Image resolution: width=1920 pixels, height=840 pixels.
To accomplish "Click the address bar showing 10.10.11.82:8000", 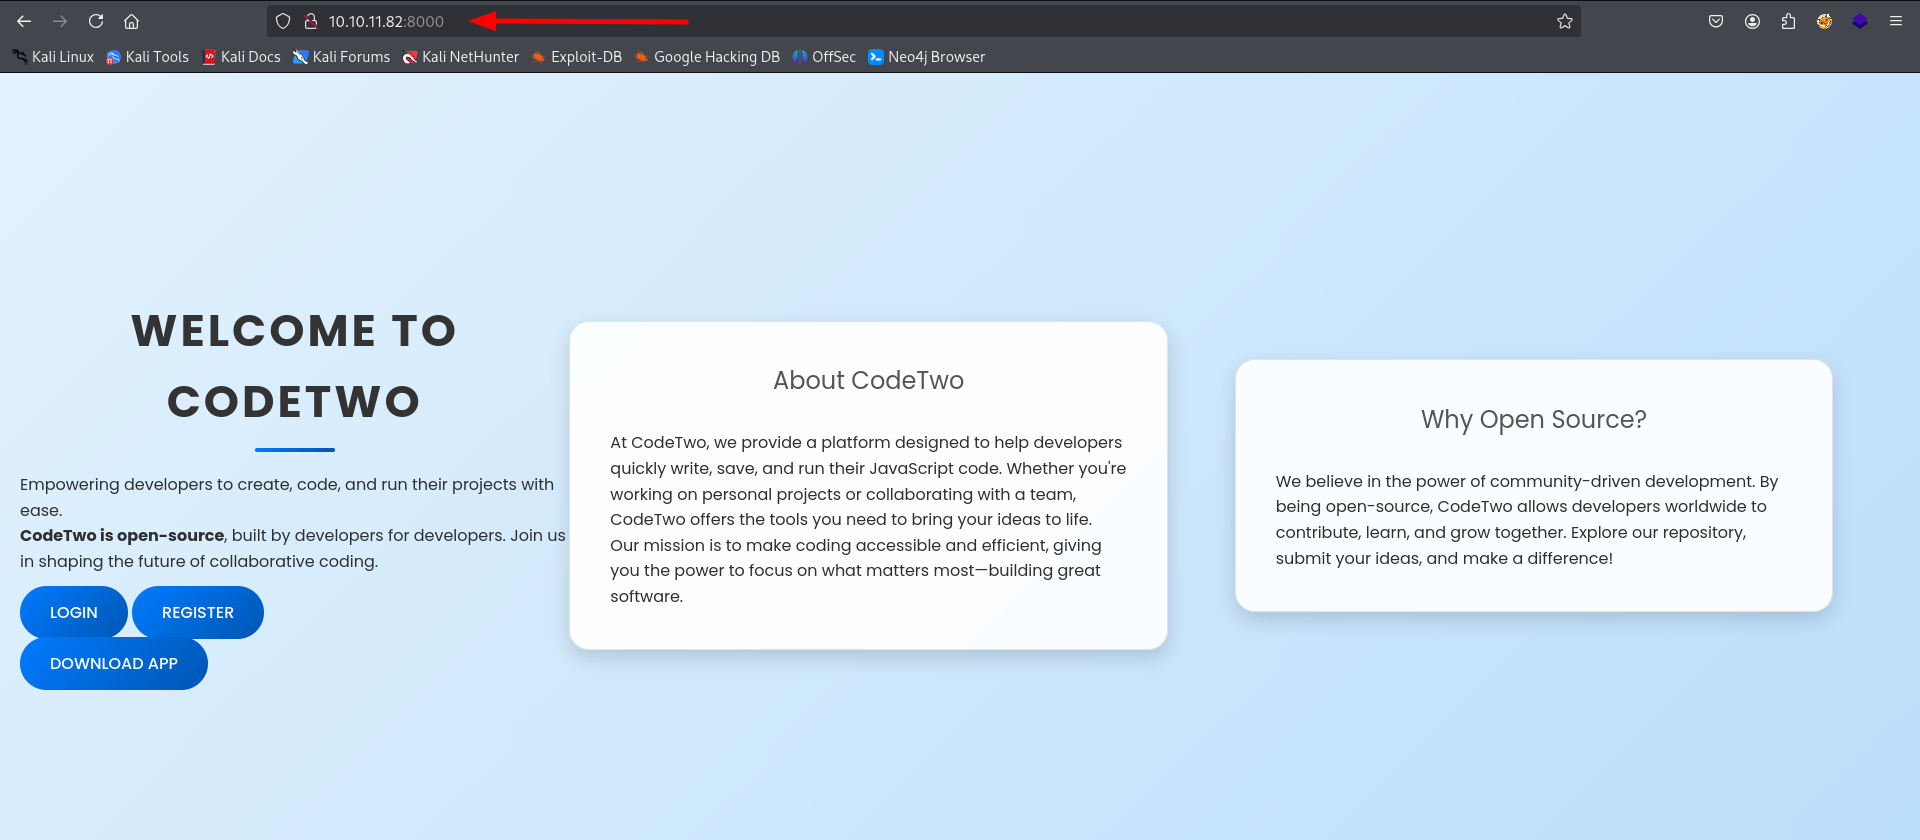I will 900,21.
